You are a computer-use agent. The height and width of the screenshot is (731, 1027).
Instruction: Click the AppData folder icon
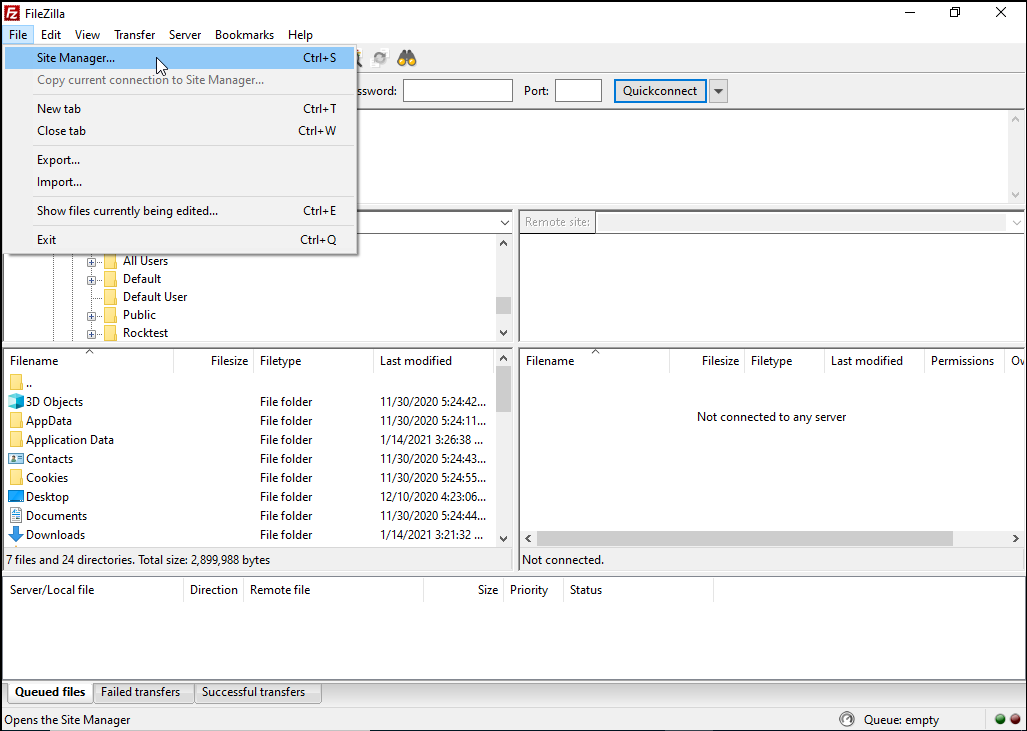click(16, 421)
